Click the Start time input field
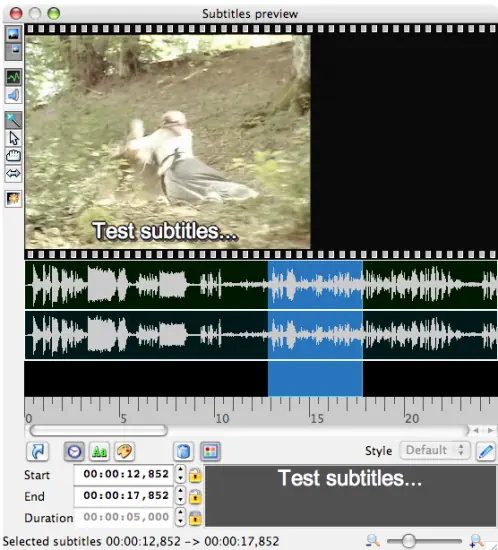 point(124,474)
